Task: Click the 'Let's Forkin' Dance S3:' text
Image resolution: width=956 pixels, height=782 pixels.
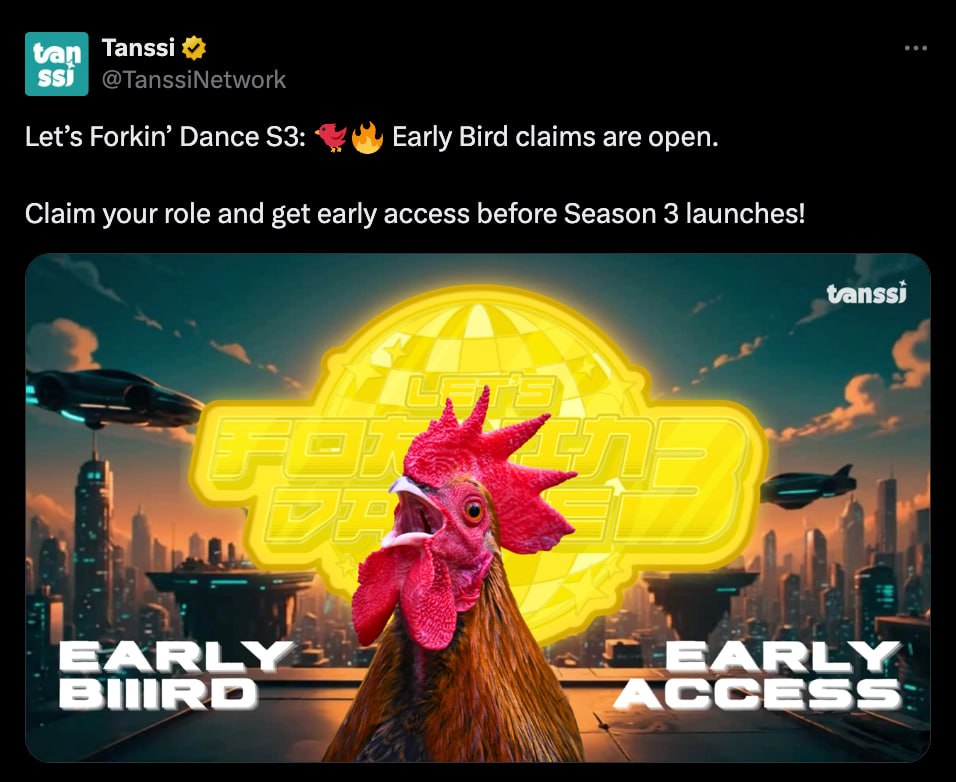Action: pos(165,137)
